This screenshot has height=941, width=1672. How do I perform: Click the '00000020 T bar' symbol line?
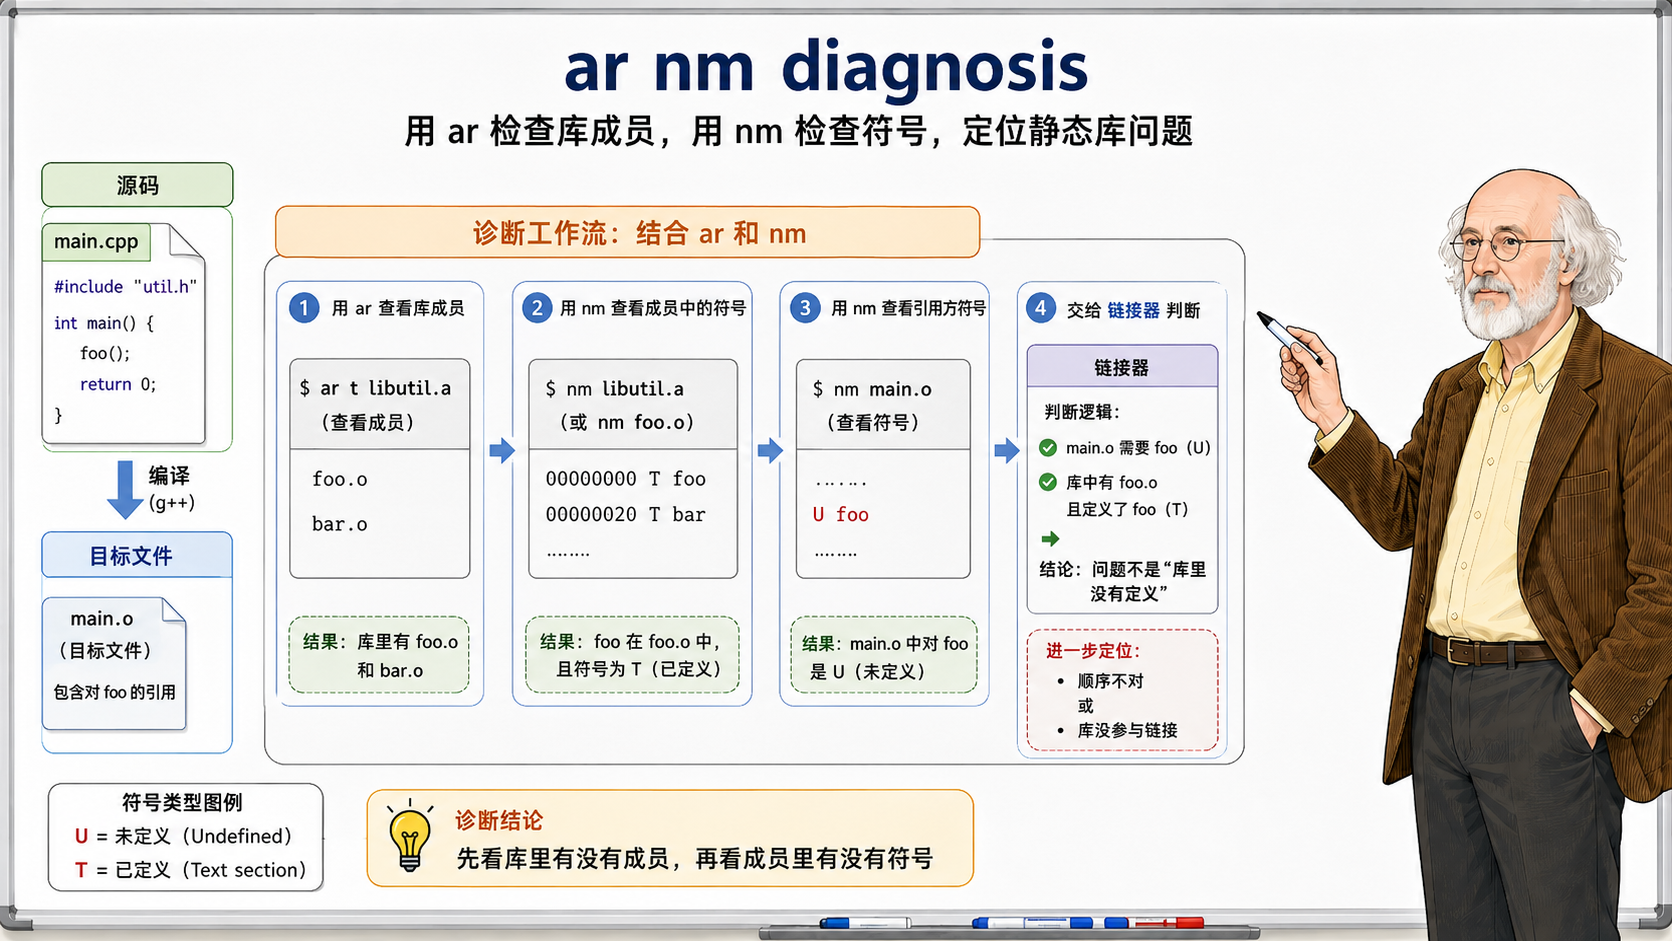click(626, 514)
